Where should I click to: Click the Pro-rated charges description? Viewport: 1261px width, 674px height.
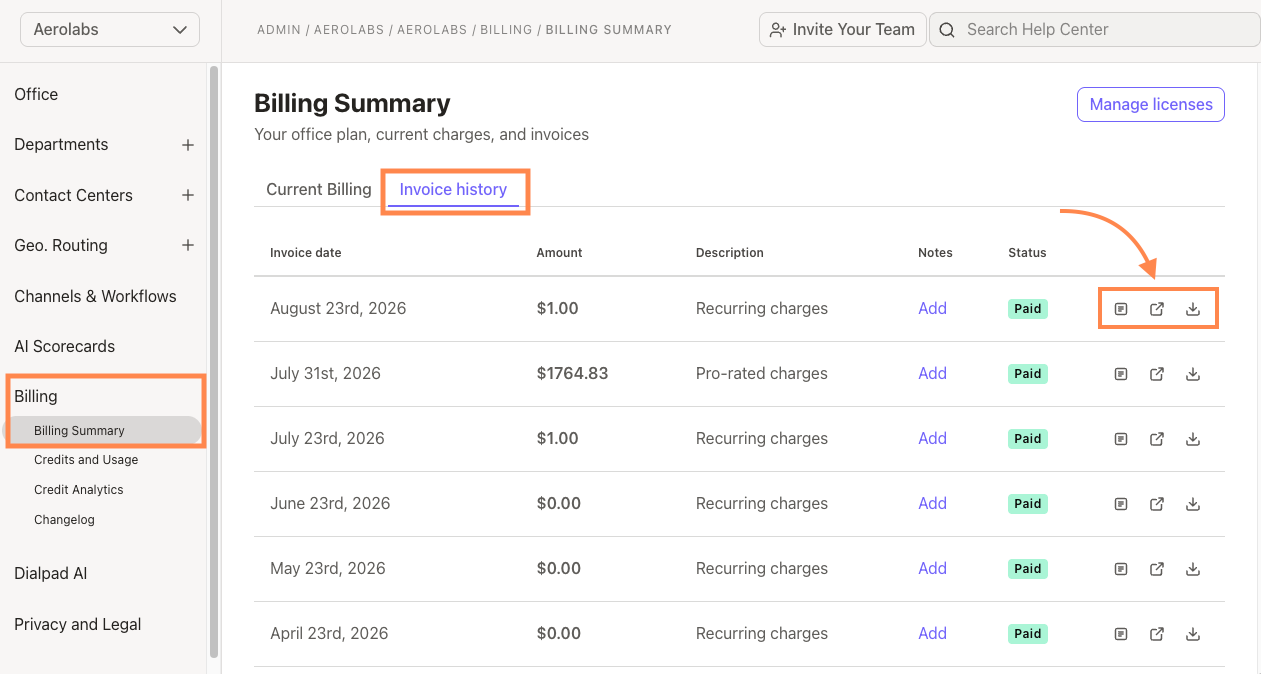(x=762, y=373)
